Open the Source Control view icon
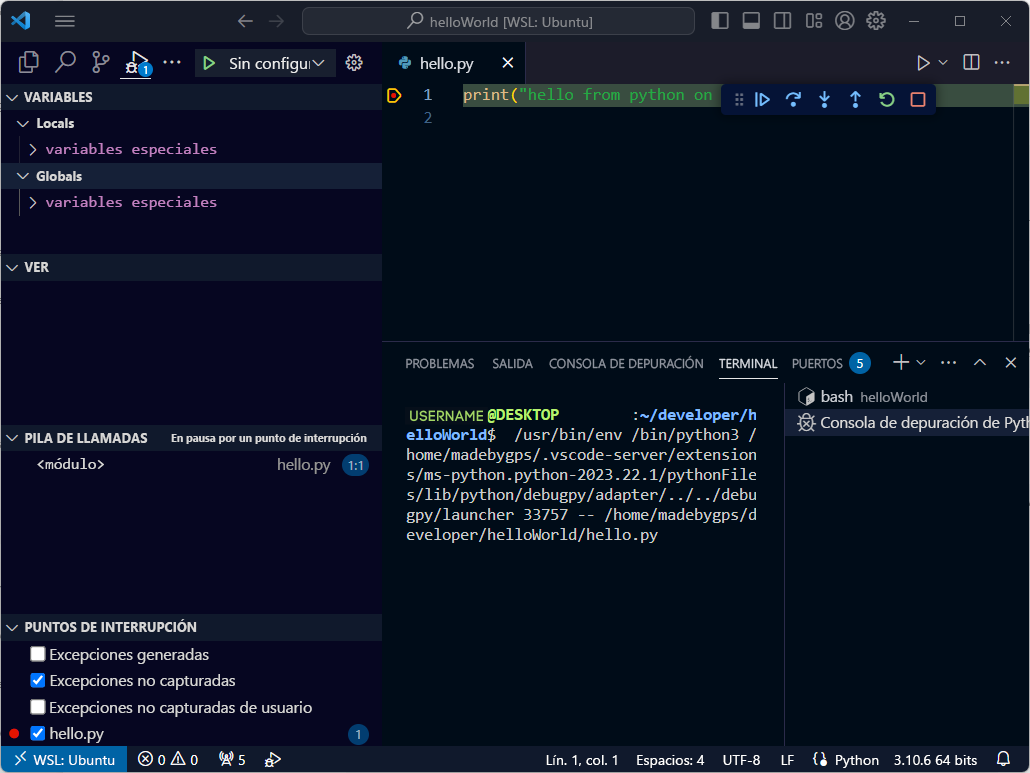This screenshot has width=1030, height=773. point(101,63)
